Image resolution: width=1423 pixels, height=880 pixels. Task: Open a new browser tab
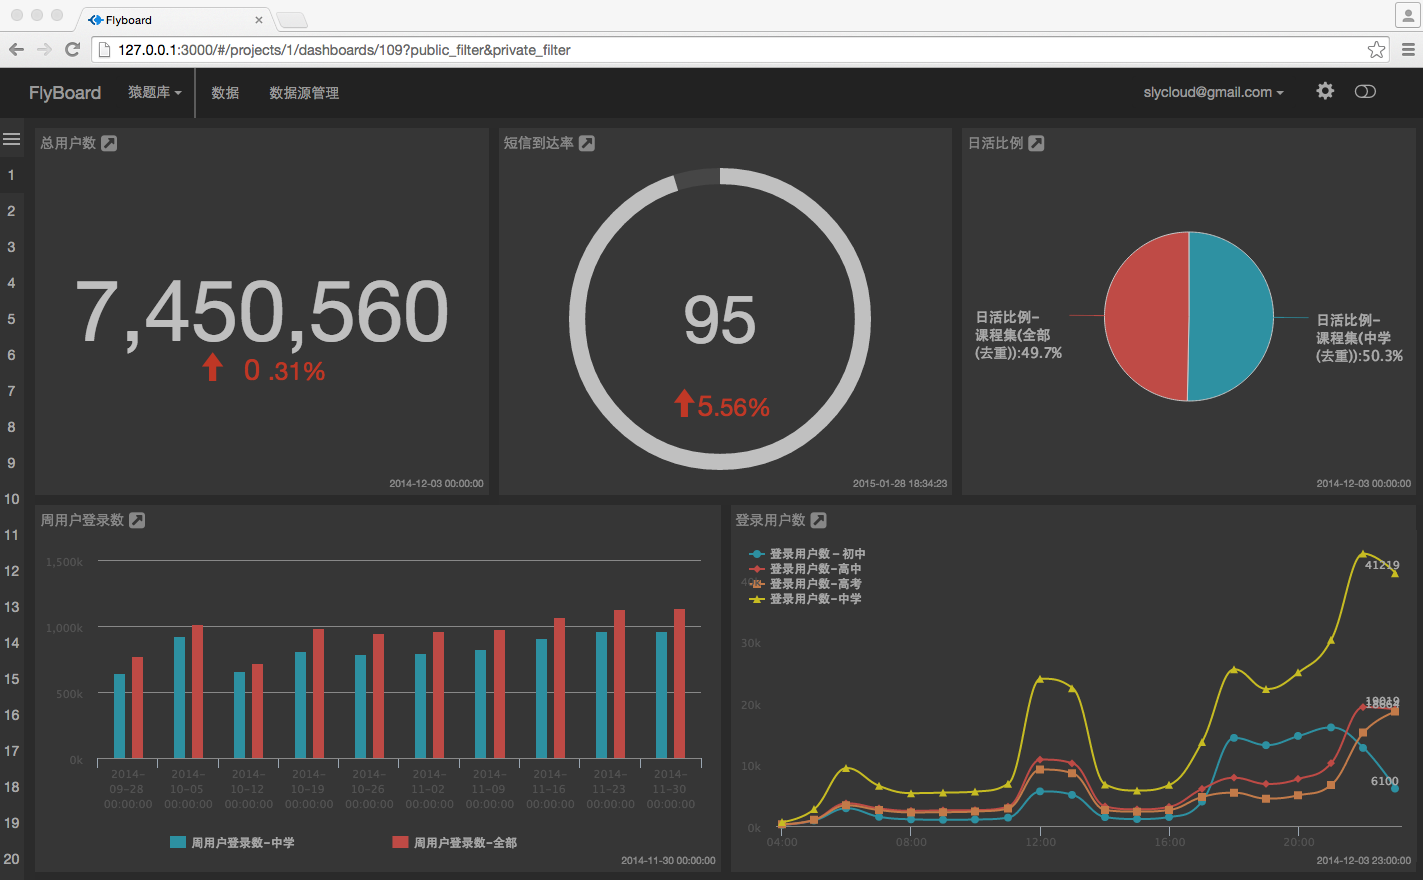(291, 20)
